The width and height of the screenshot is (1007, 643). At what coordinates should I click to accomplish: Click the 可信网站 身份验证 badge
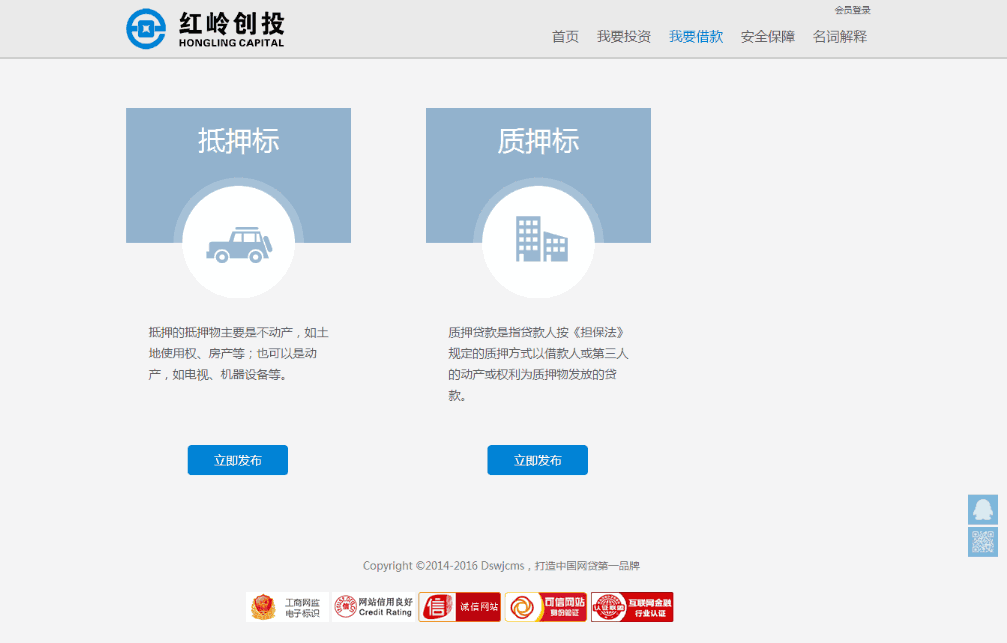(546, 607)
